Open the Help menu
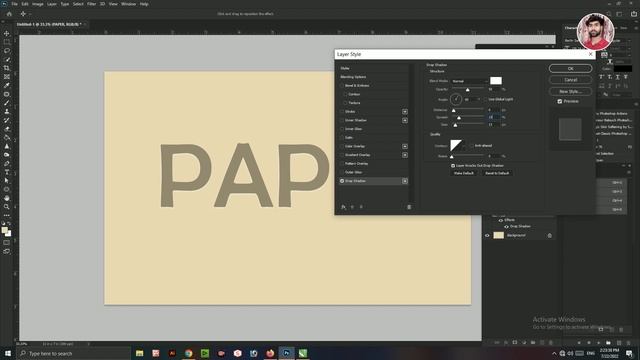Viewport: 640px width, 360px height. [144, 4]
